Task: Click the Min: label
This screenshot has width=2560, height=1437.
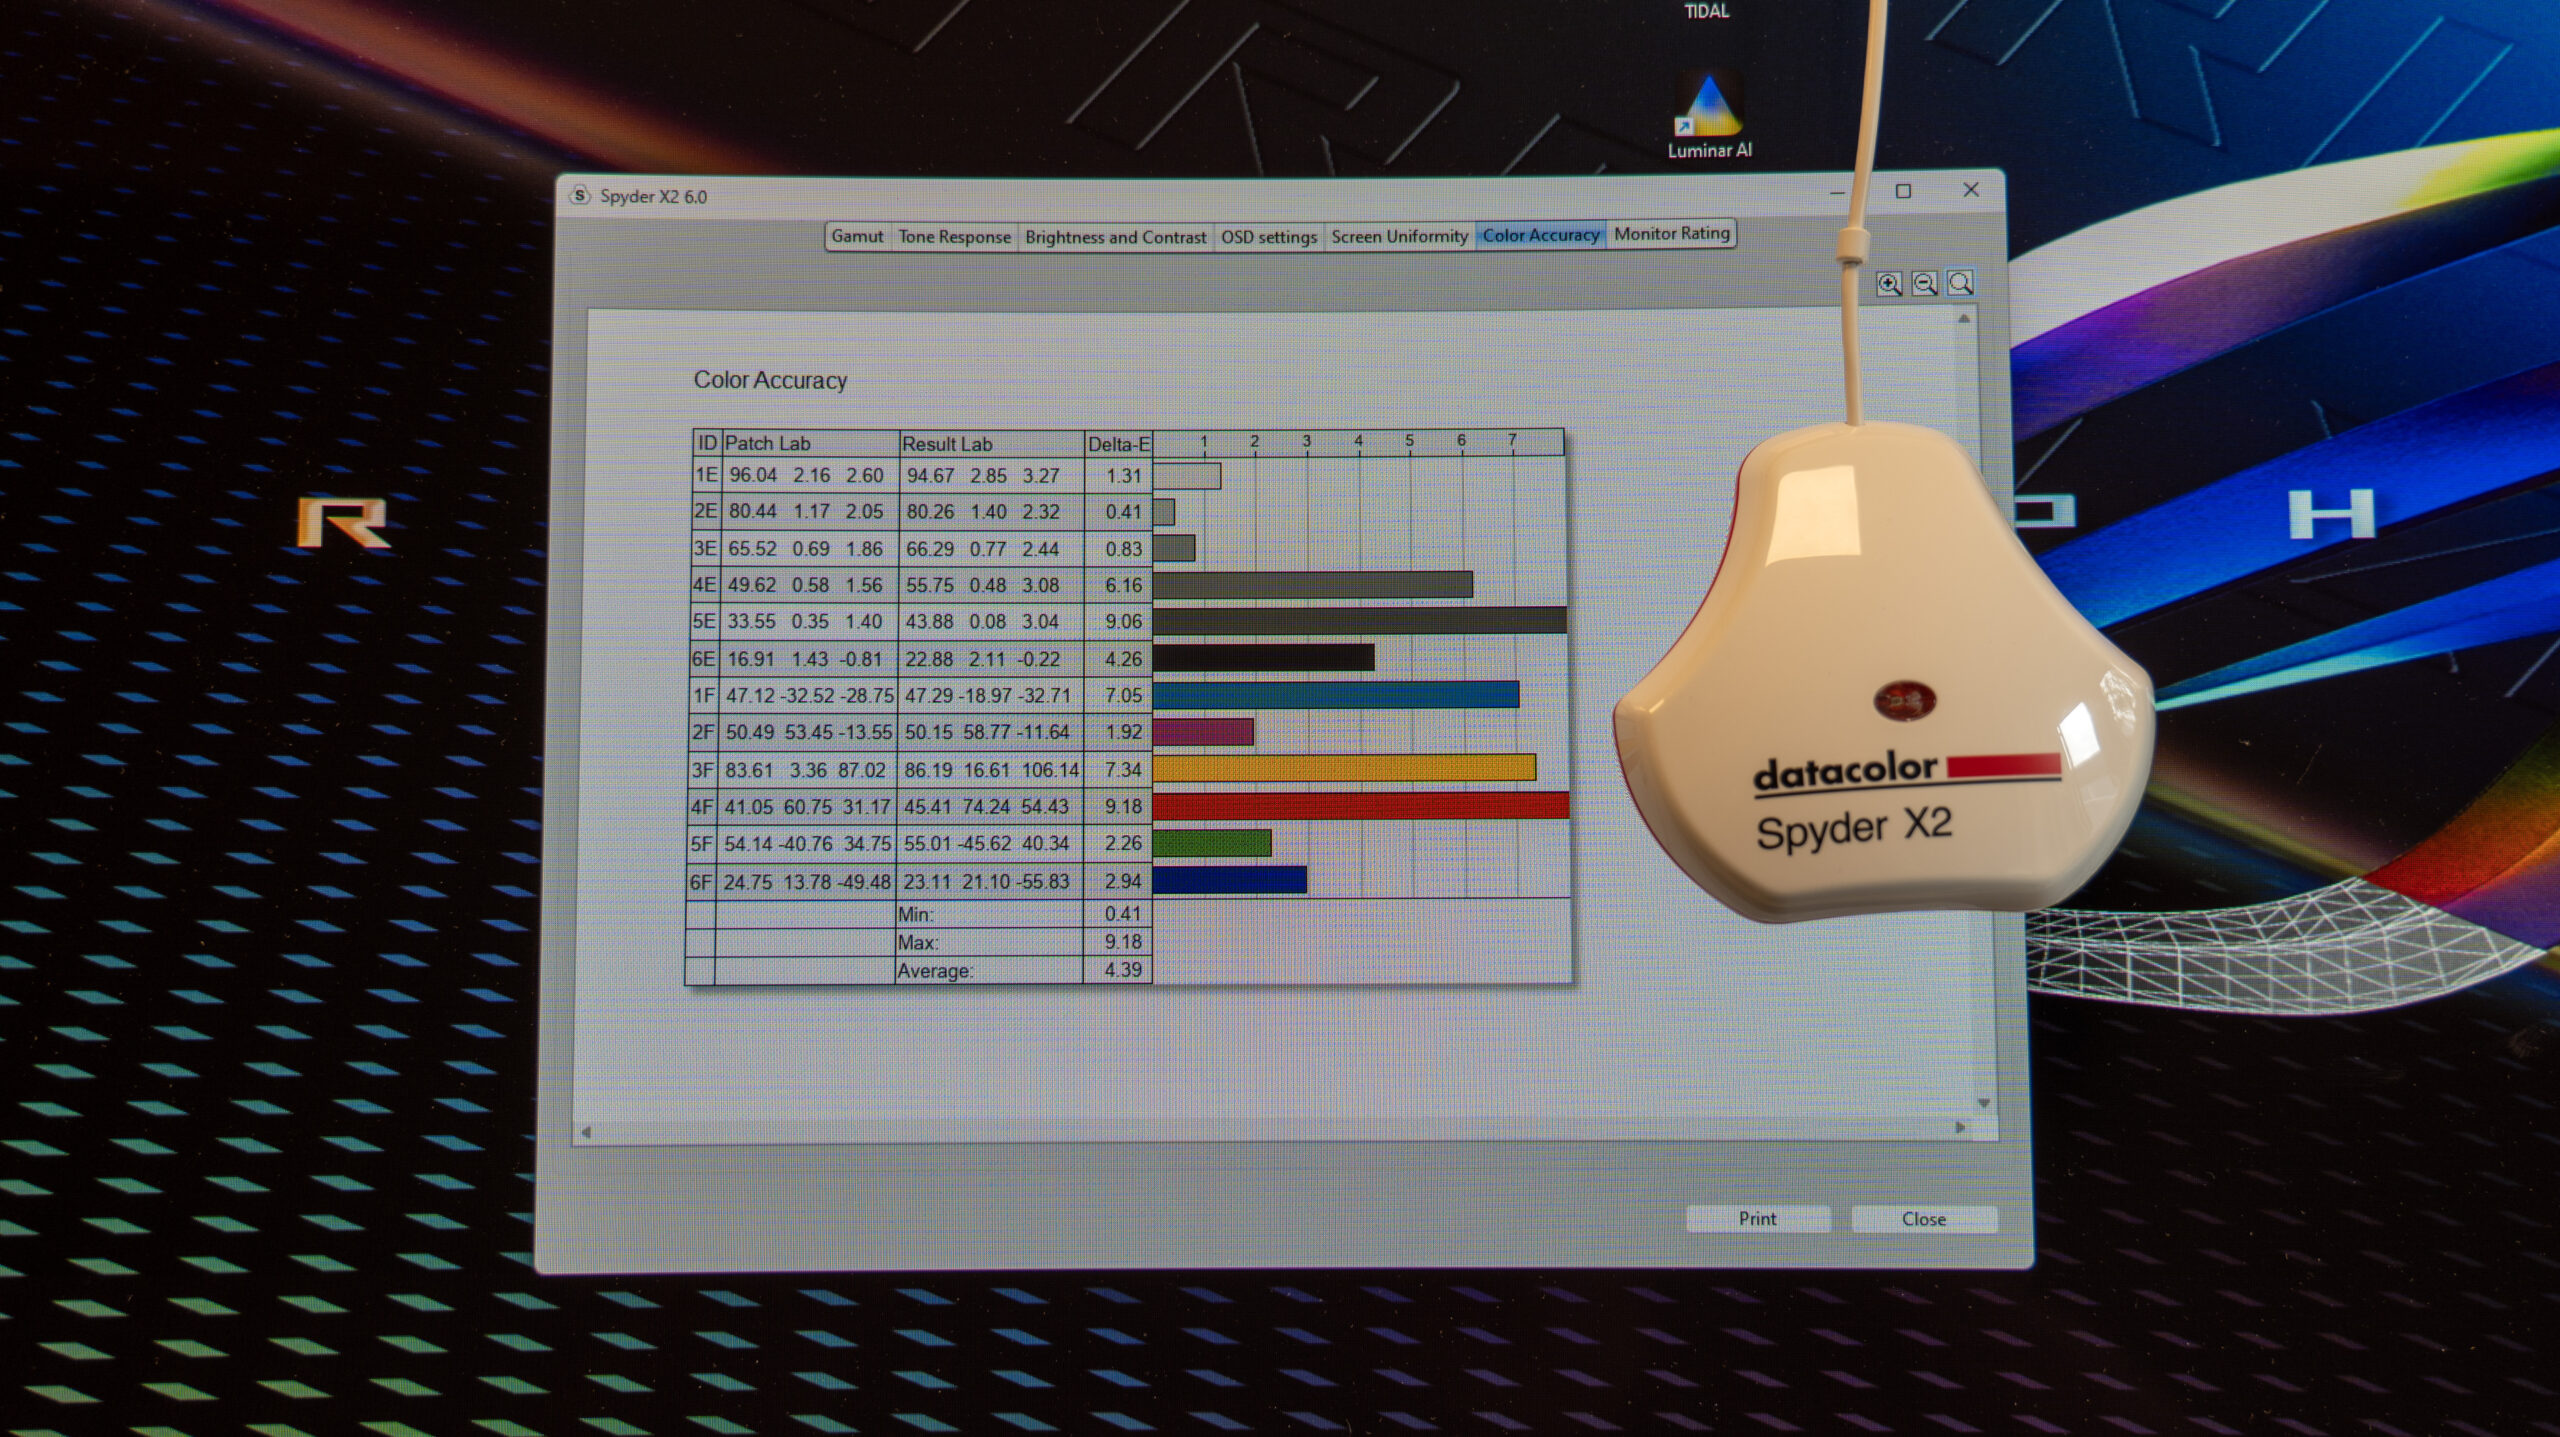Action: [x=915, y=914]
